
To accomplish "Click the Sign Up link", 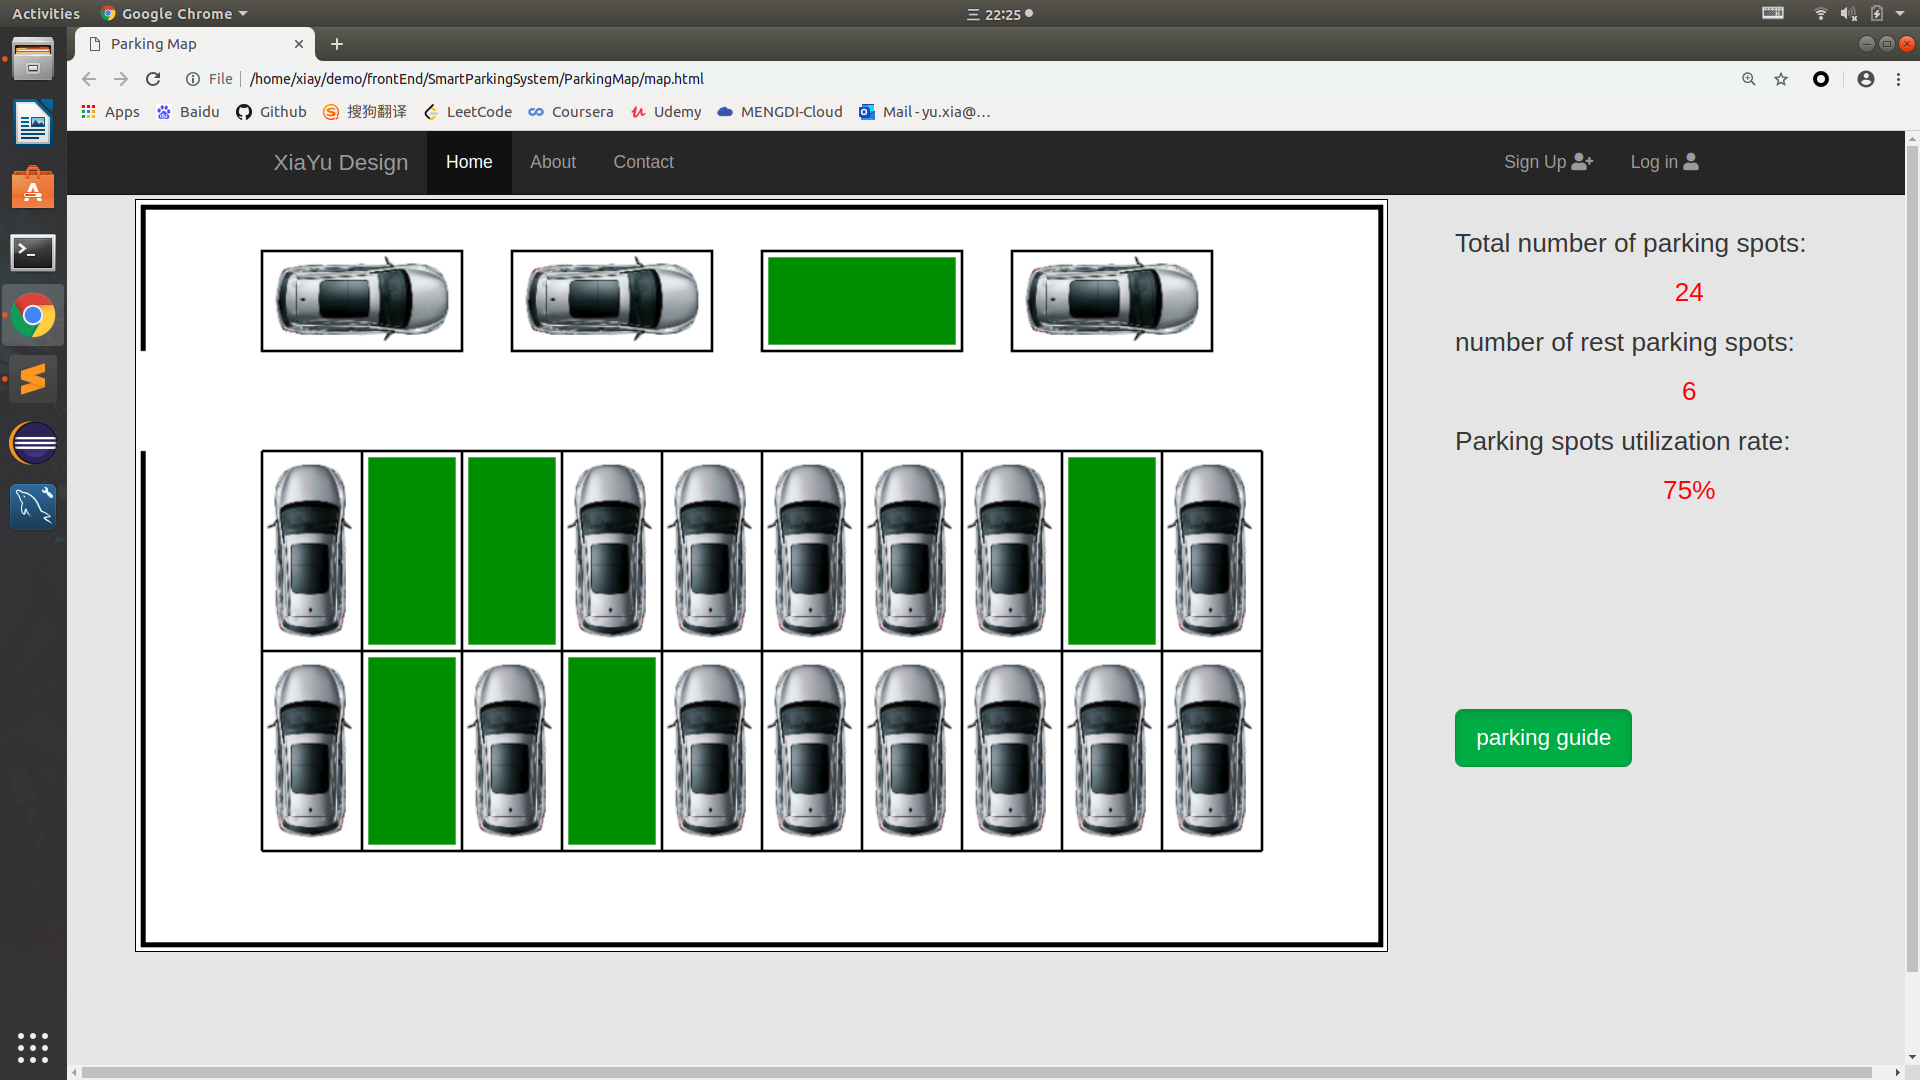I will tap(1547, 162).
